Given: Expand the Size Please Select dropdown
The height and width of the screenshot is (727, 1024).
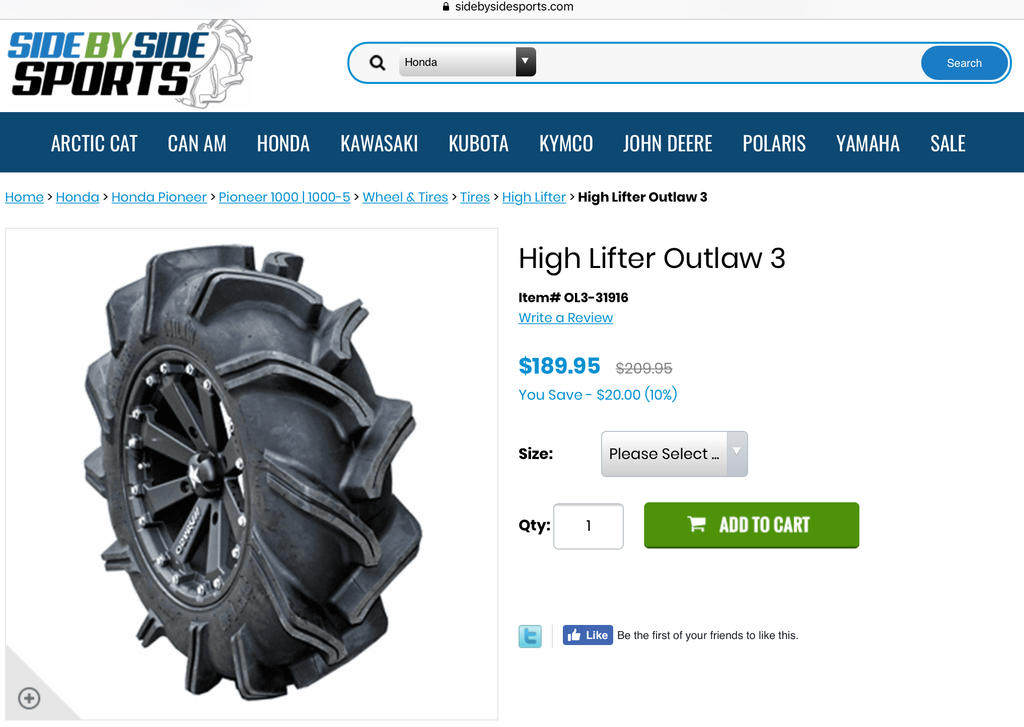Looking at the screenshot, I should coord(674,453).
